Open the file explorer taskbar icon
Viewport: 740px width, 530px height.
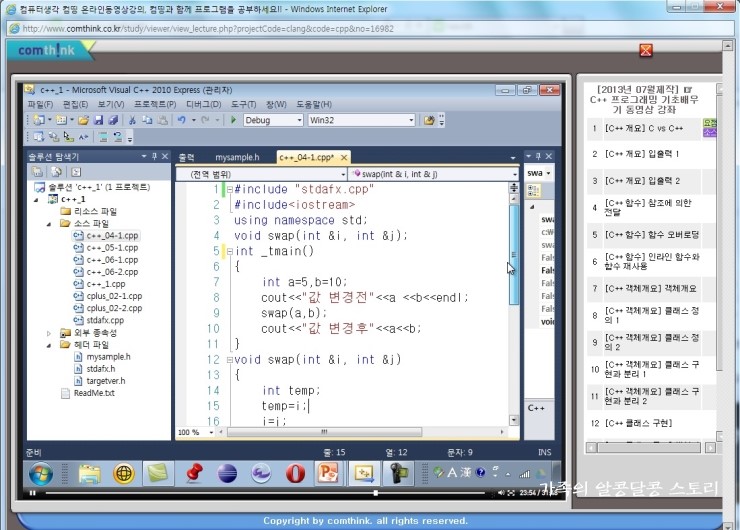90,473
